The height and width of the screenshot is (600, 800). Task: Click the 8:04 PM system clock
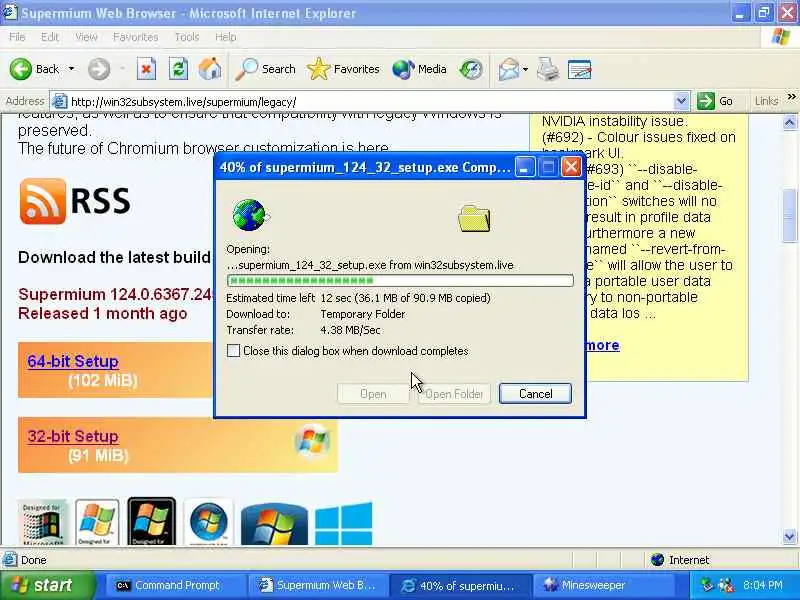coord(762,585)
